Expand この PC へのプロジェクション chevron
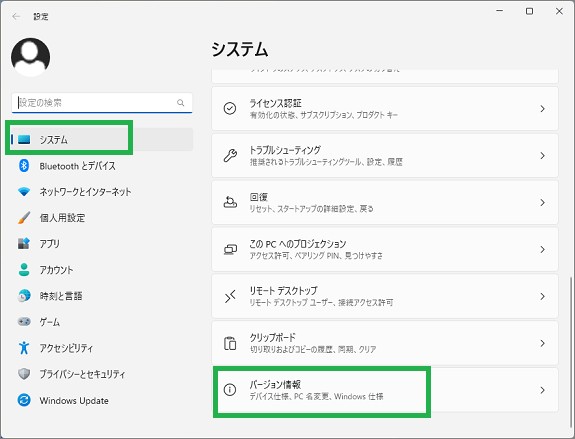 (542, 249)
